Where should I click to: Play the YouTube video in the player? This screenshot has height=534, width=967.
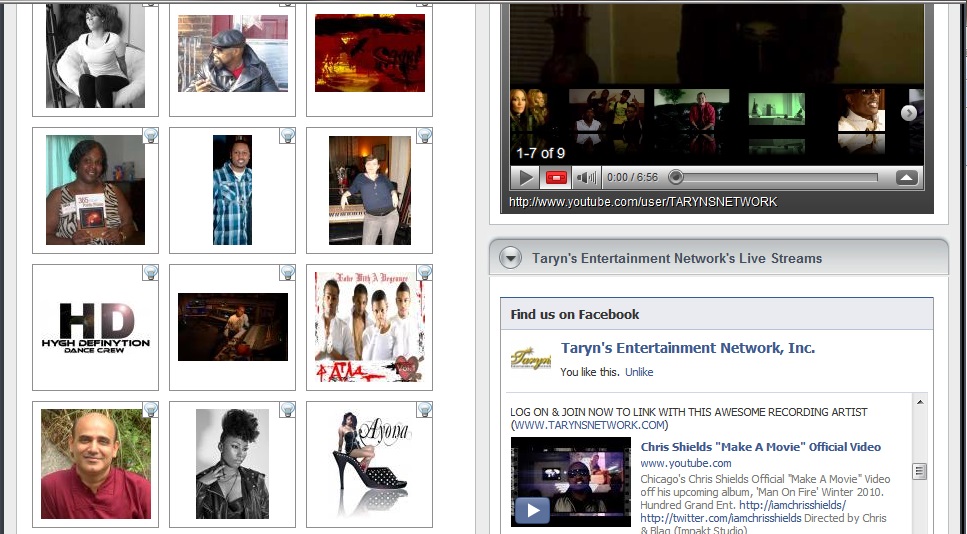(526, 178)
